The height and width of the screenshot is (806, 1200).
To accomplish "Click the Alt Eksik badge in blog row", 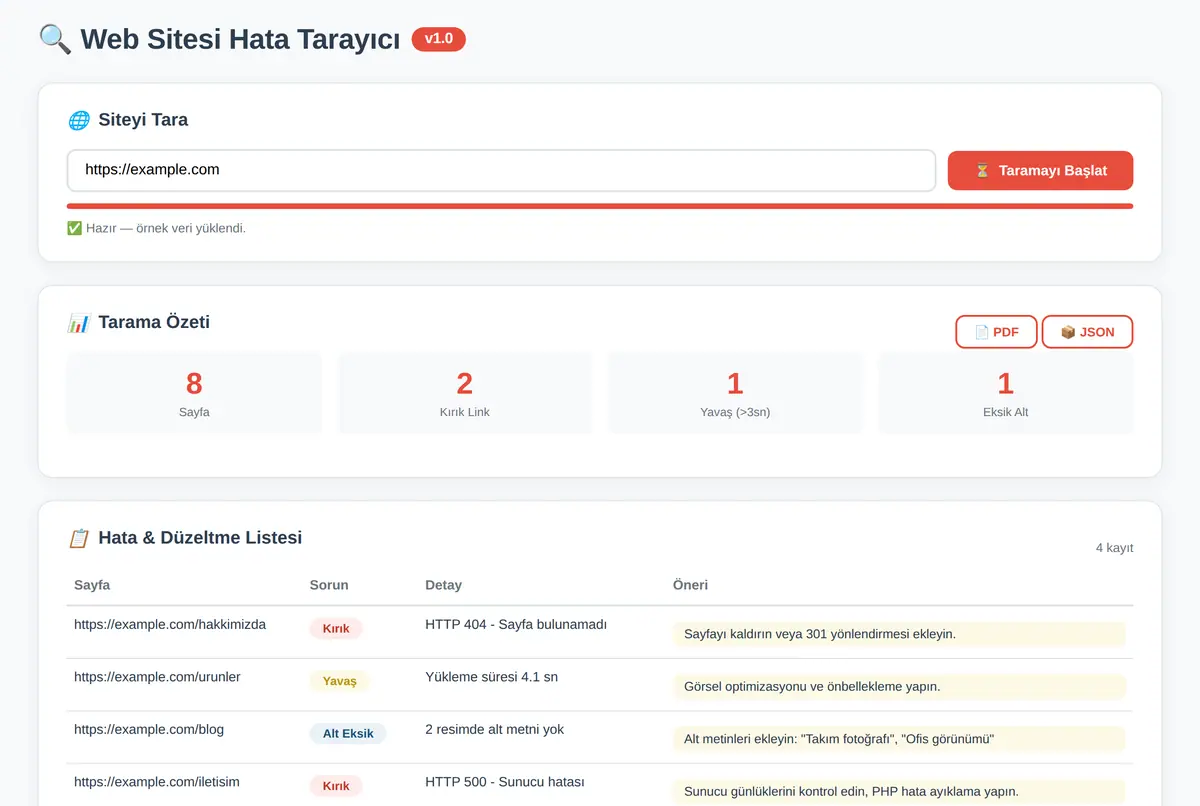I will [348, 734].
